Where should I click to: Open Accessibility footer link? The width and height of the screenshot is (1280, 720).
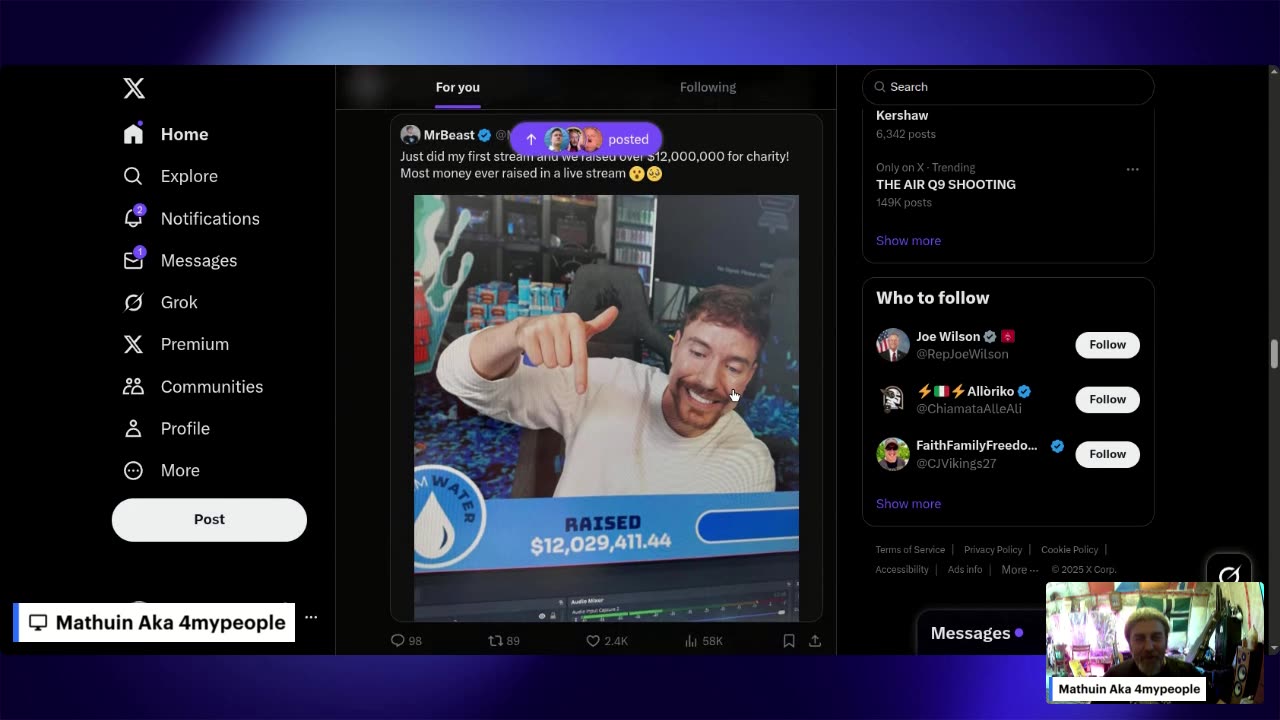point(902,569)
